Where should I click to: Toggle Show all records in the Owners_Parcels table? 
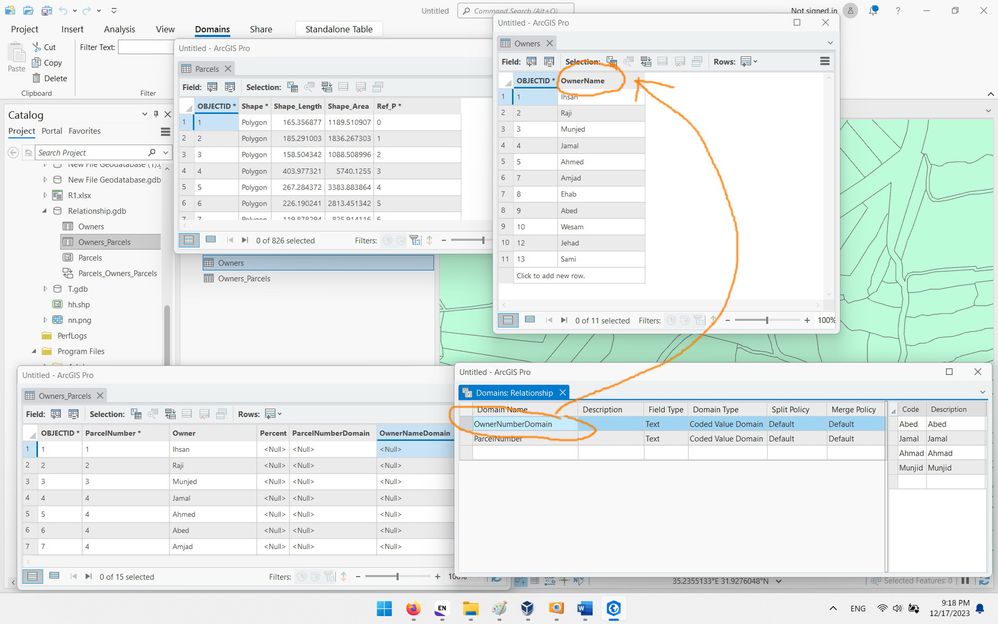32,576
